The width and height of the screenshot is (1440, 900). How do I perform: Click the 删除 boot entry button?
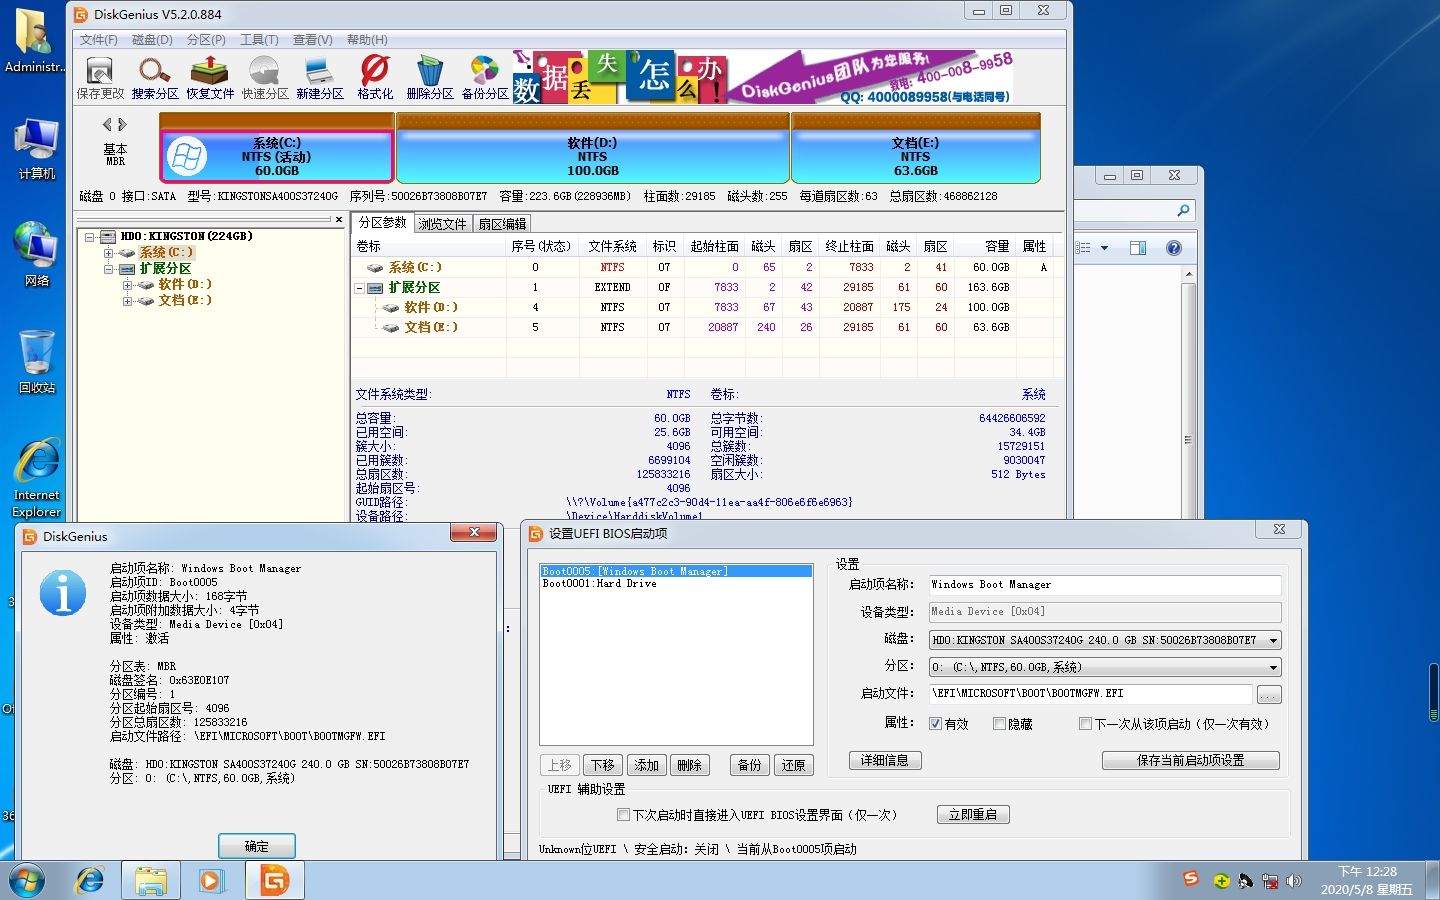pos(690,765)
